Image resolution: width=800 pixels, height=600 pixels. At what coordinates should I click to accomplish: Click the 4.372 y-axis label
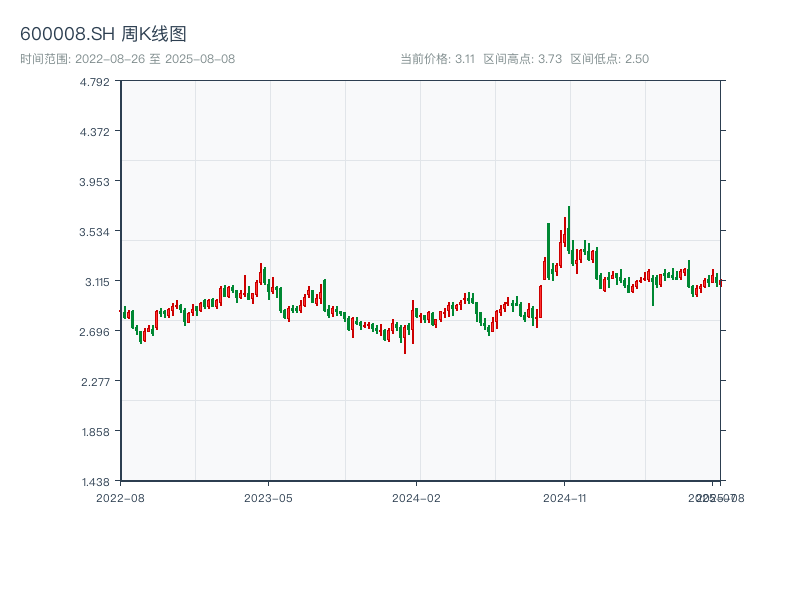[x=96, y=132]
